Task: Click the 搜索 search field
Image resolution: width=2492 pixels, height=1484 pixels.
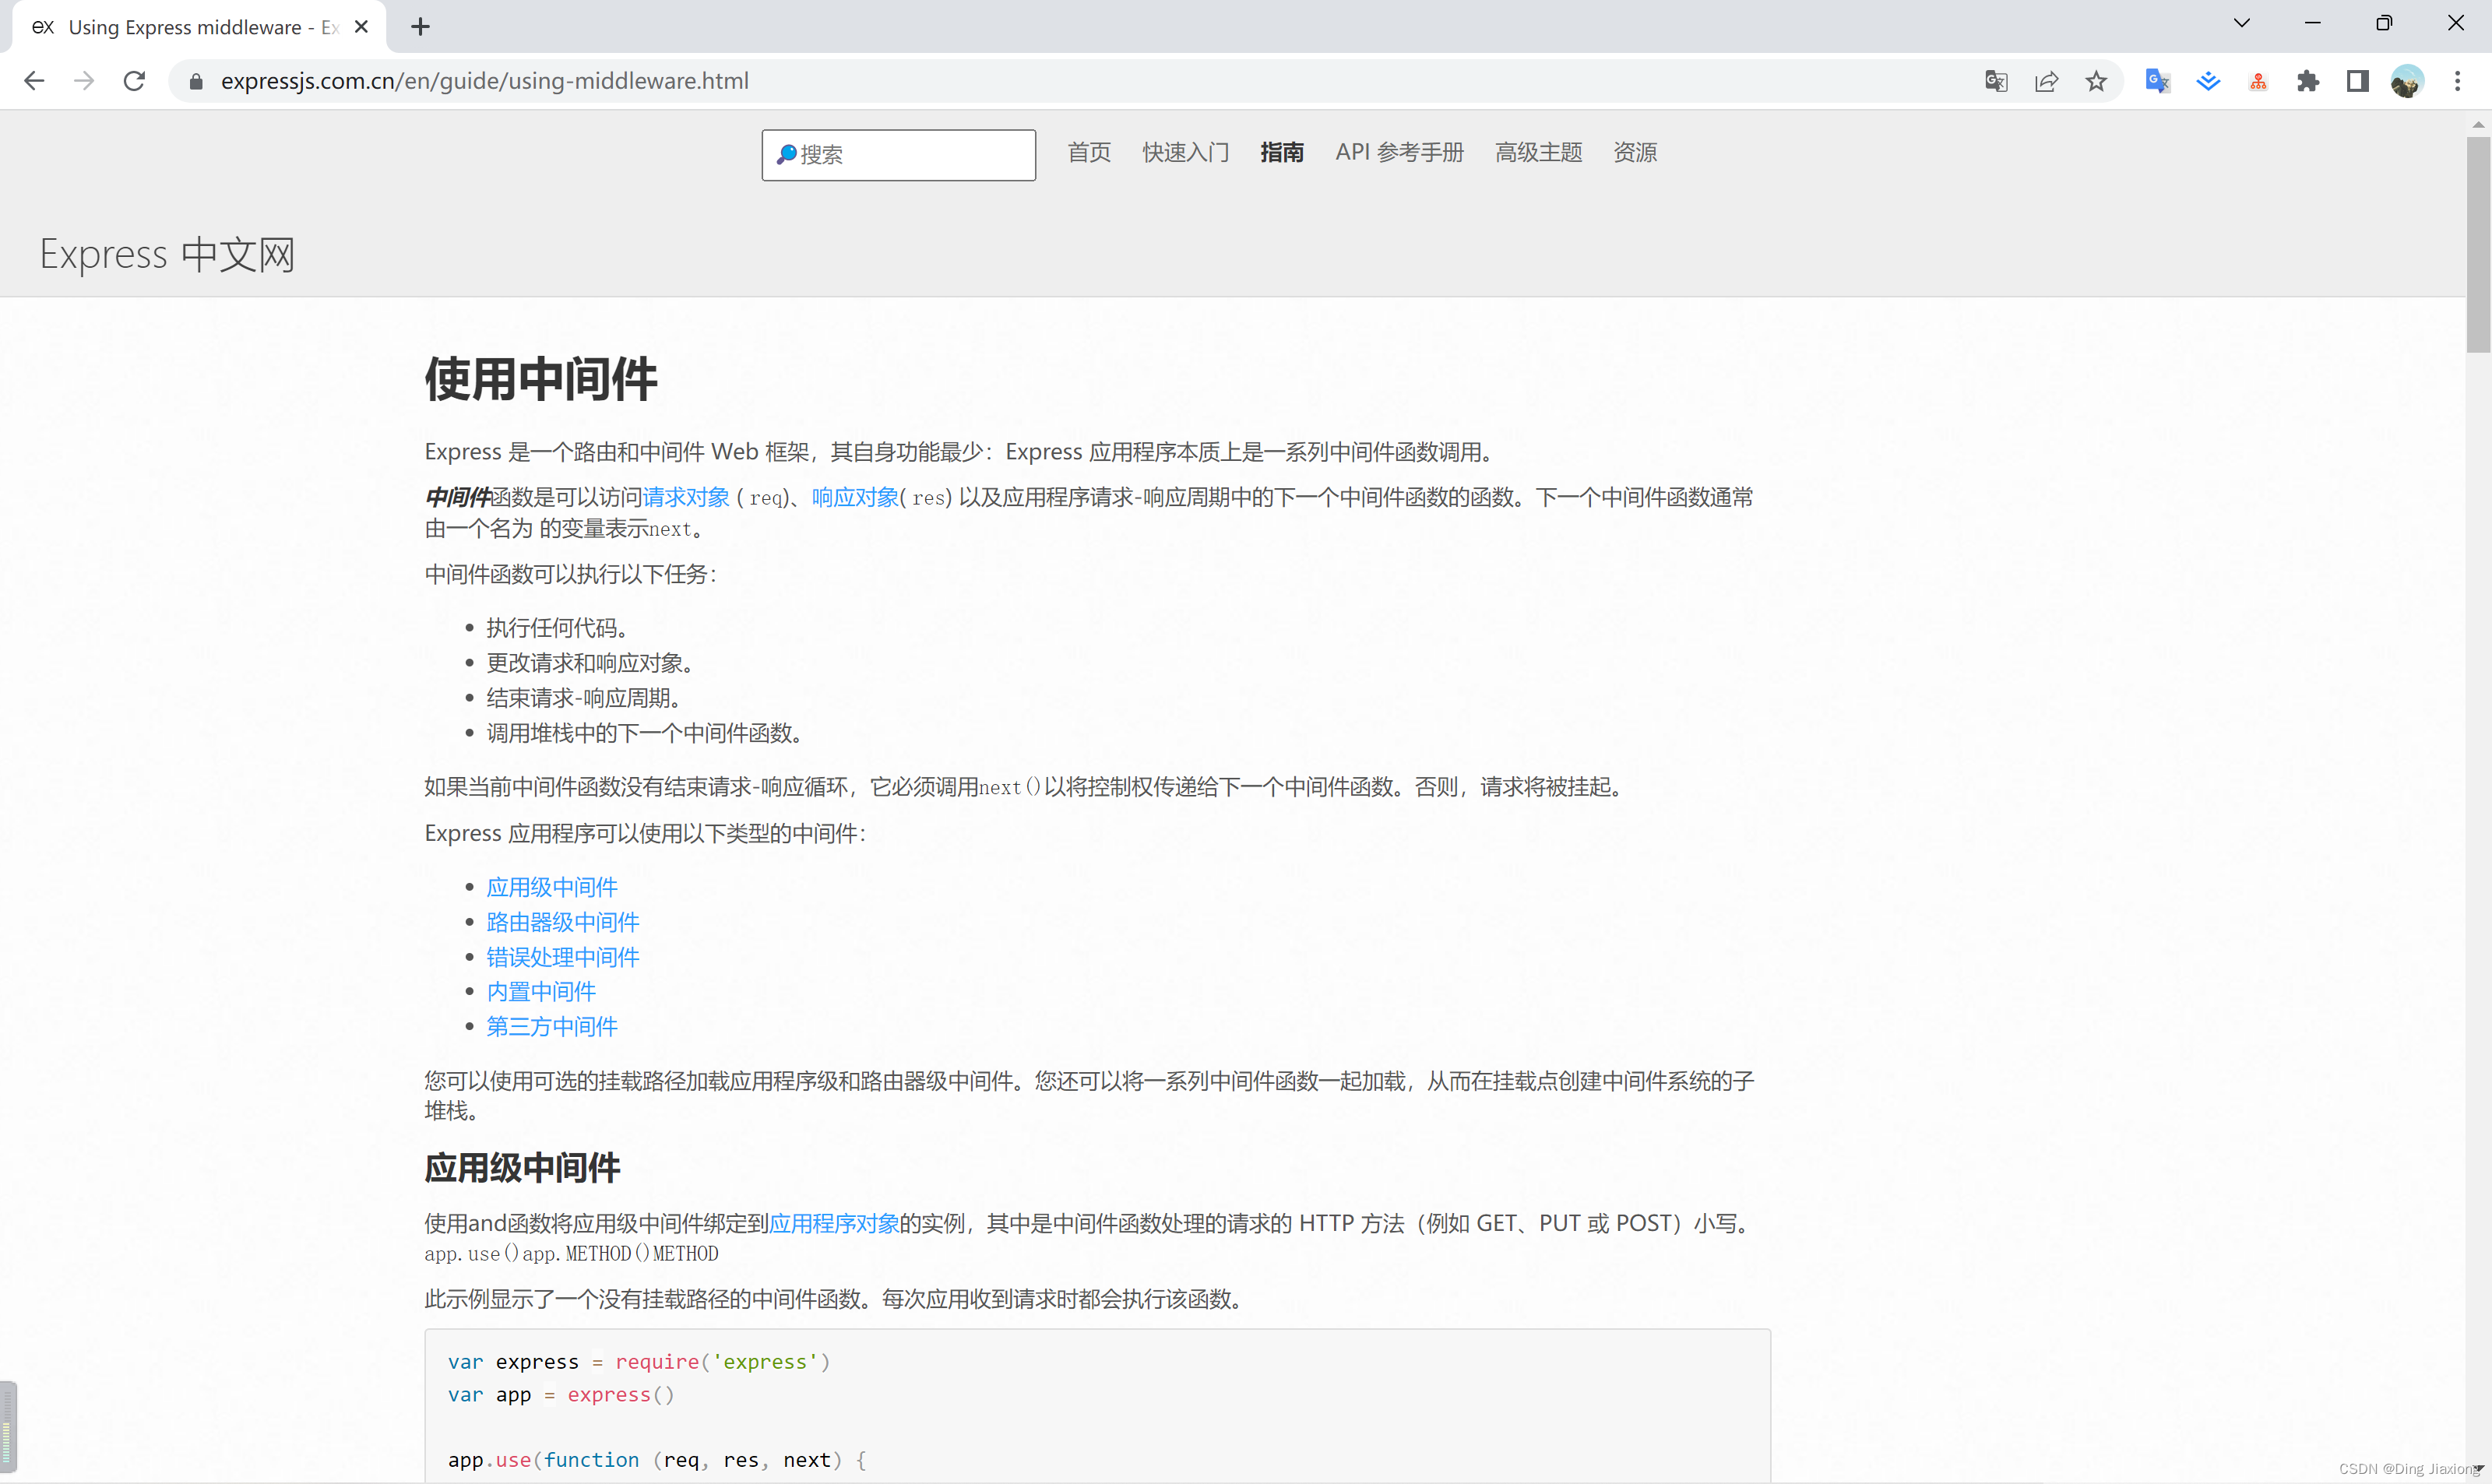Action: point(897,155)
